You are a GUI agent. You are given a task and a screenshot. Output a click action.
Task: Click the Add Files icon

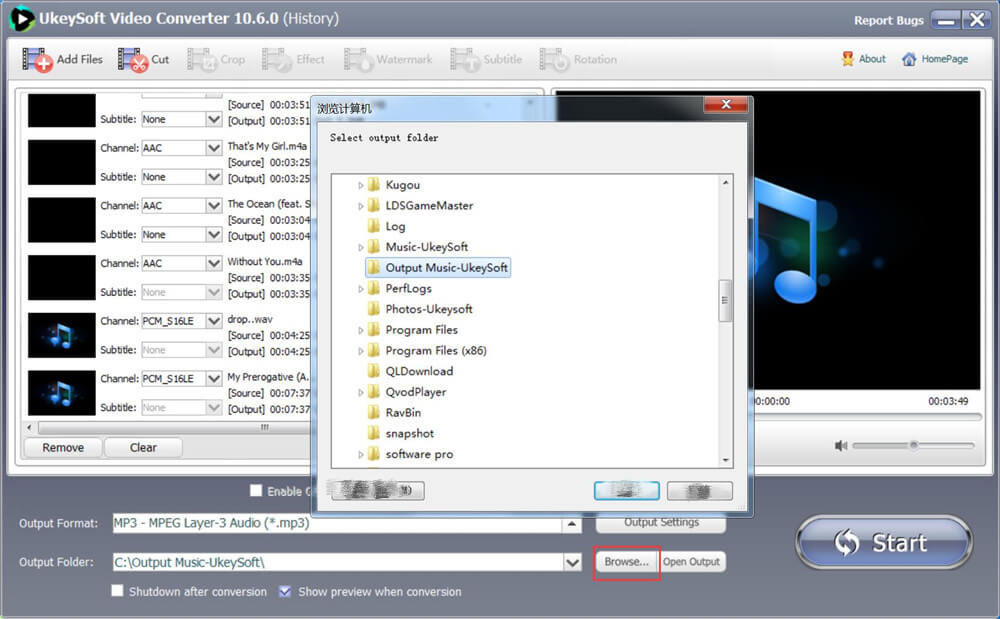62,59
